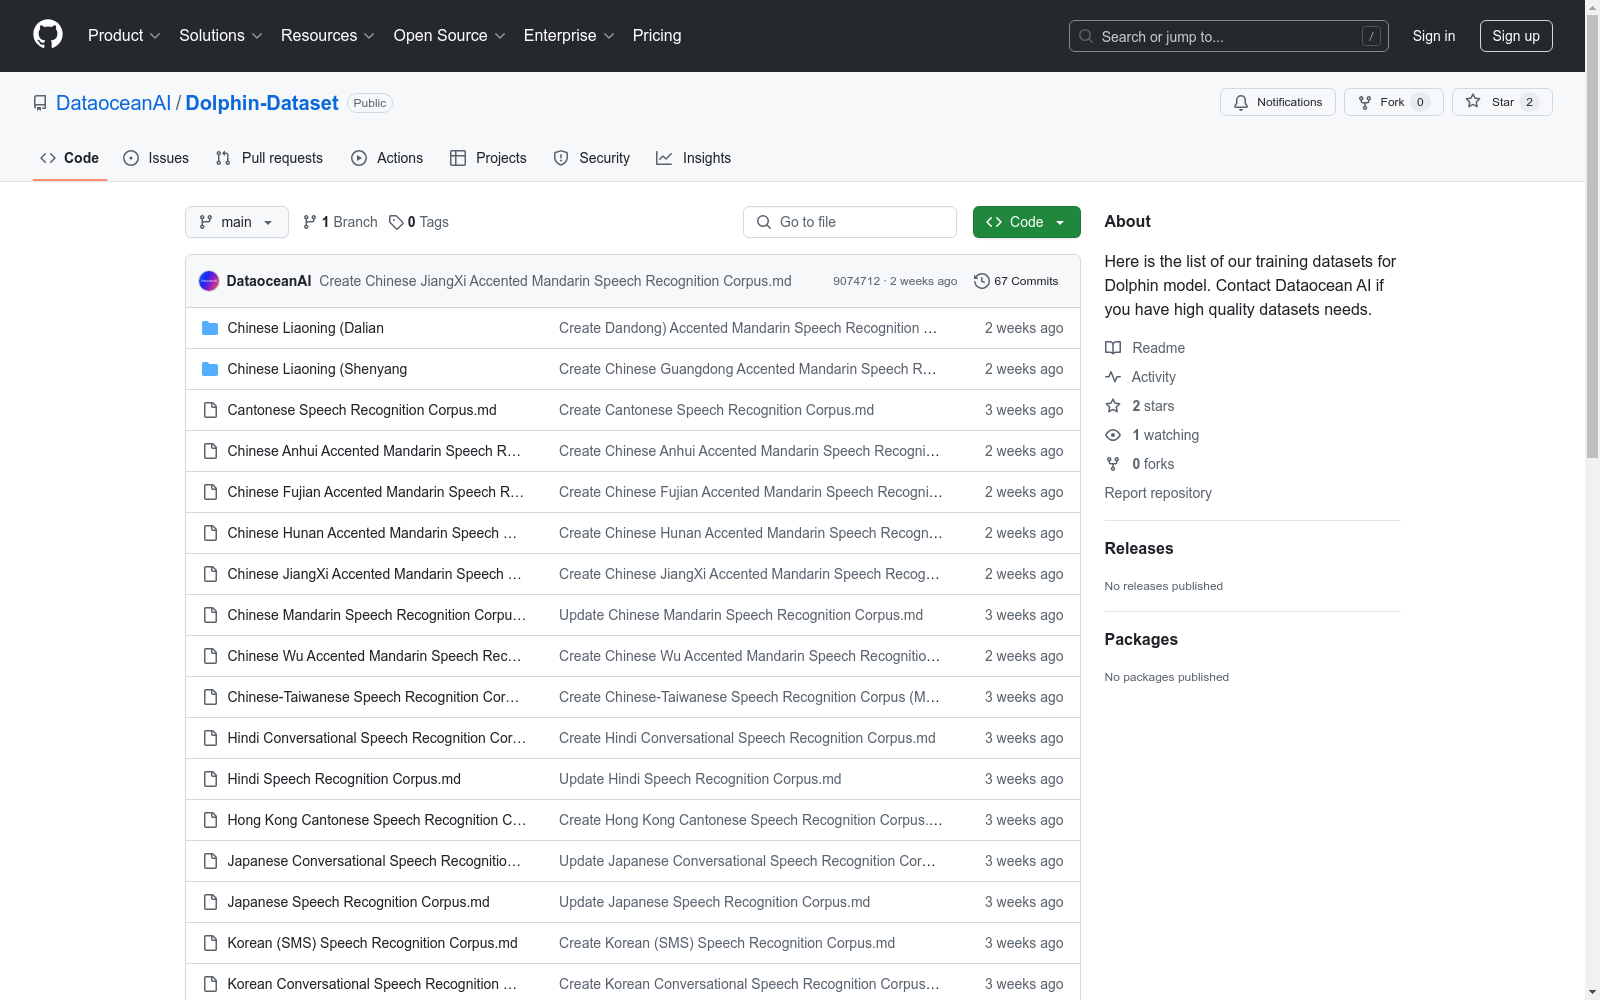Click the file icon for Hindi Speech Recognition Corpus.md
This screenshot has width=1600, height=1000.
pos(210,779)
